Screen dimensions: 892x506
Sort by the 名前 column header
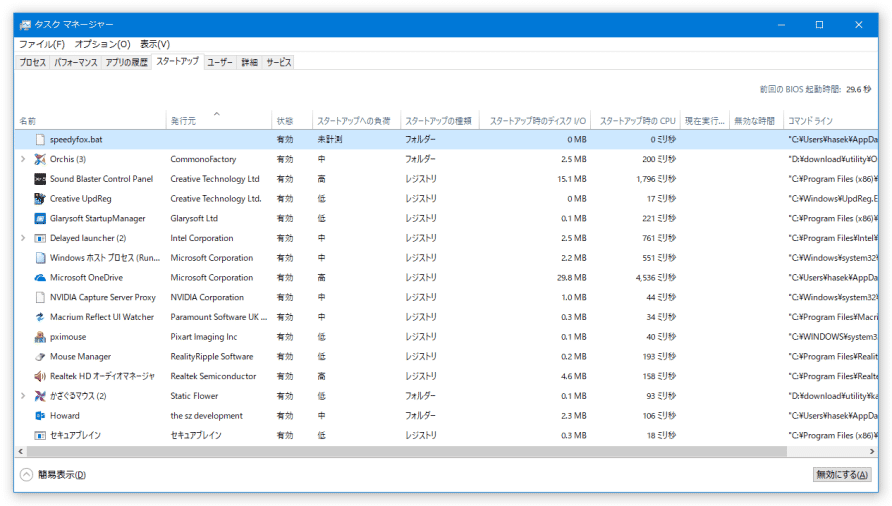coord(91,121)
